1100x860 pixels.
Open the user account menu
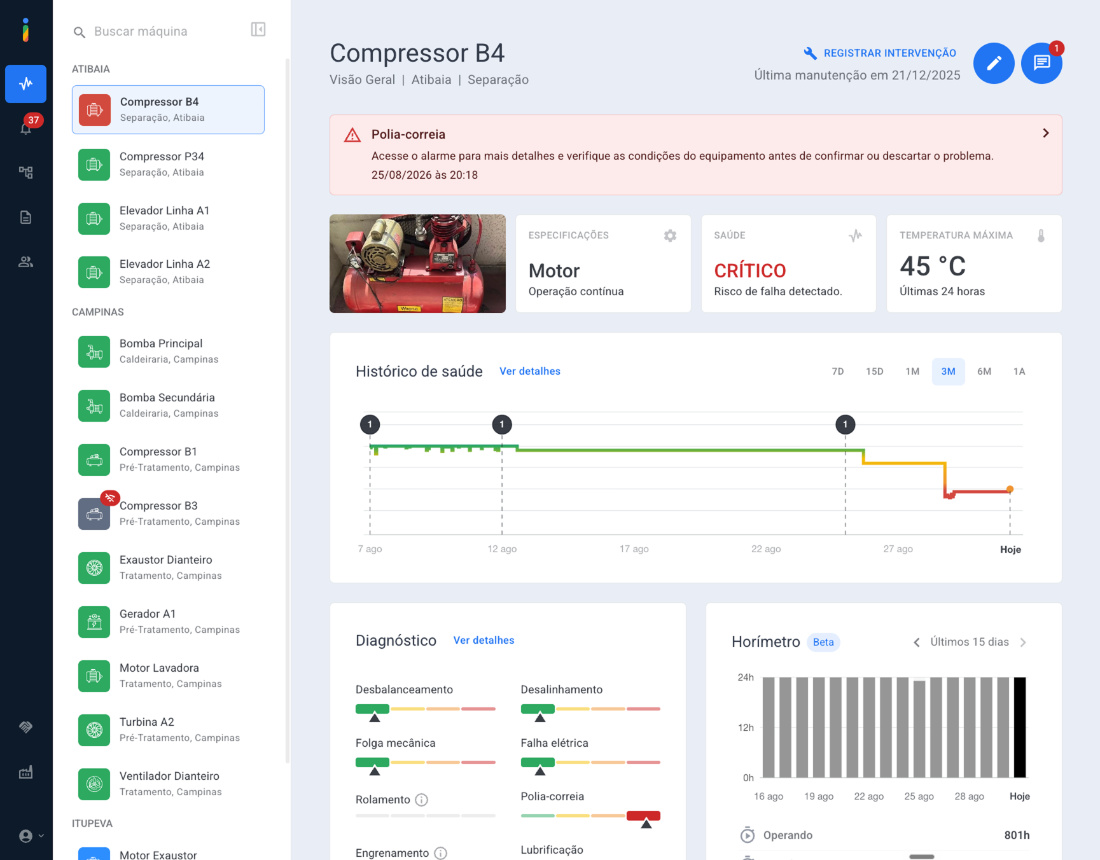(x=31, y=835)
